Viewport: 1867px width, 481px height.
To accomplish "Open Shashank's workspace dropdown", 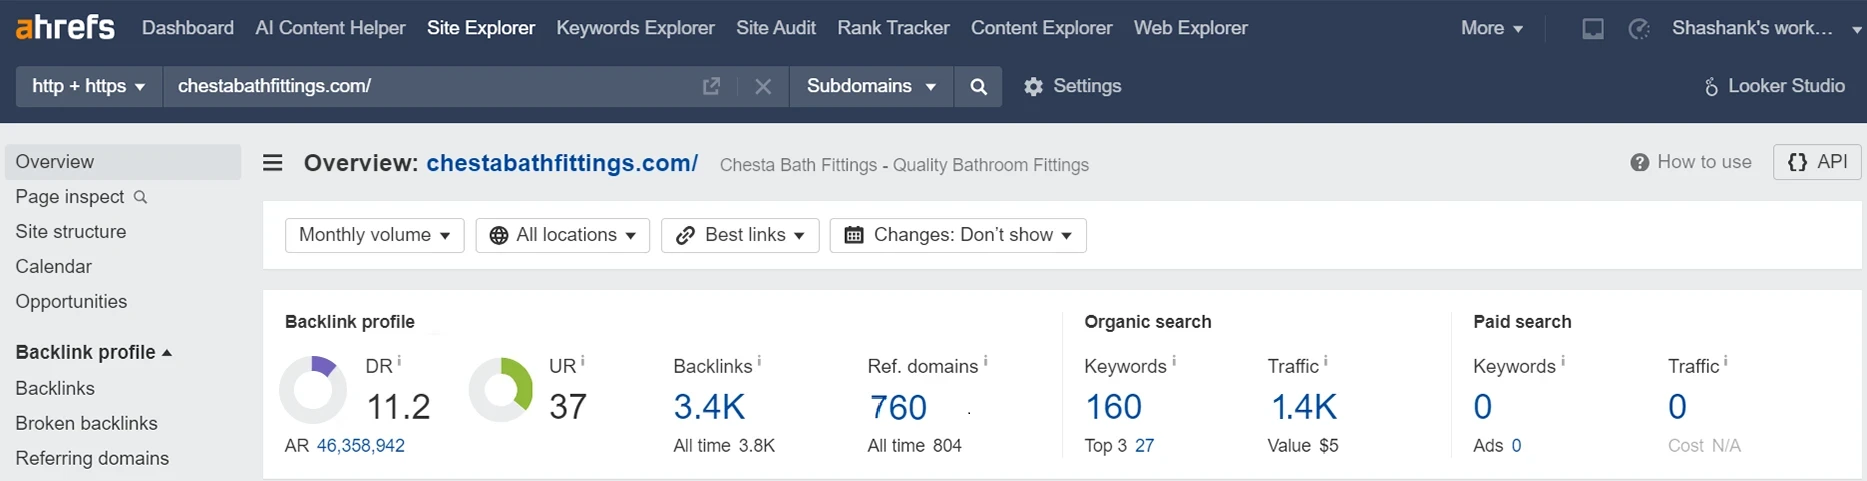I will point(1766,28).
